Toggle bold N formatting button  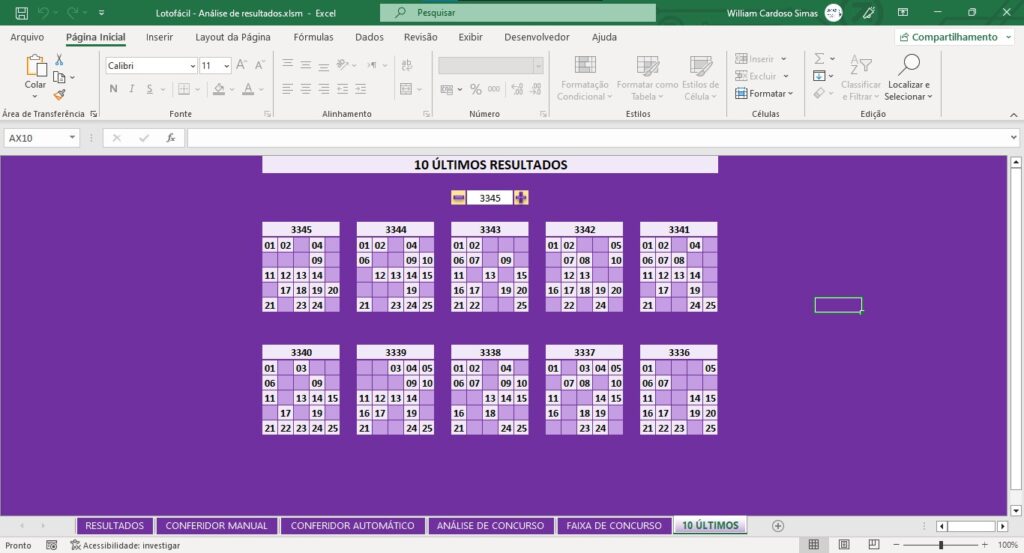(x=114, y=89)
